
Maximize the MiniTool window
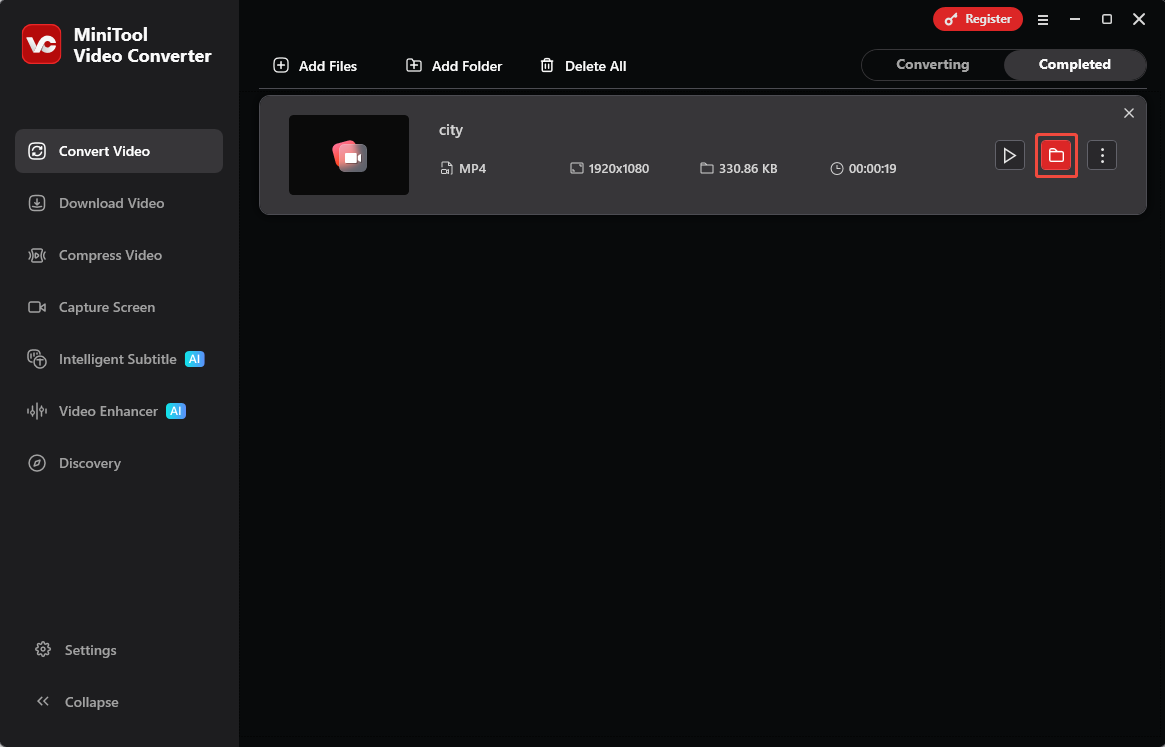click(x=1107, y=19)
